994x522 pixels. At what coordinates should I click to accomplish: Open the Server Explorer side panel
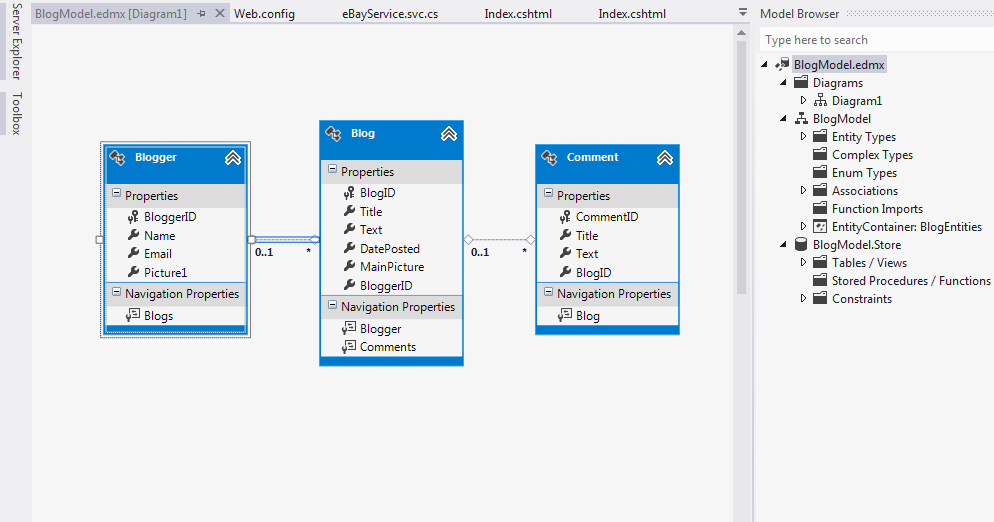(x=16, y=41)
